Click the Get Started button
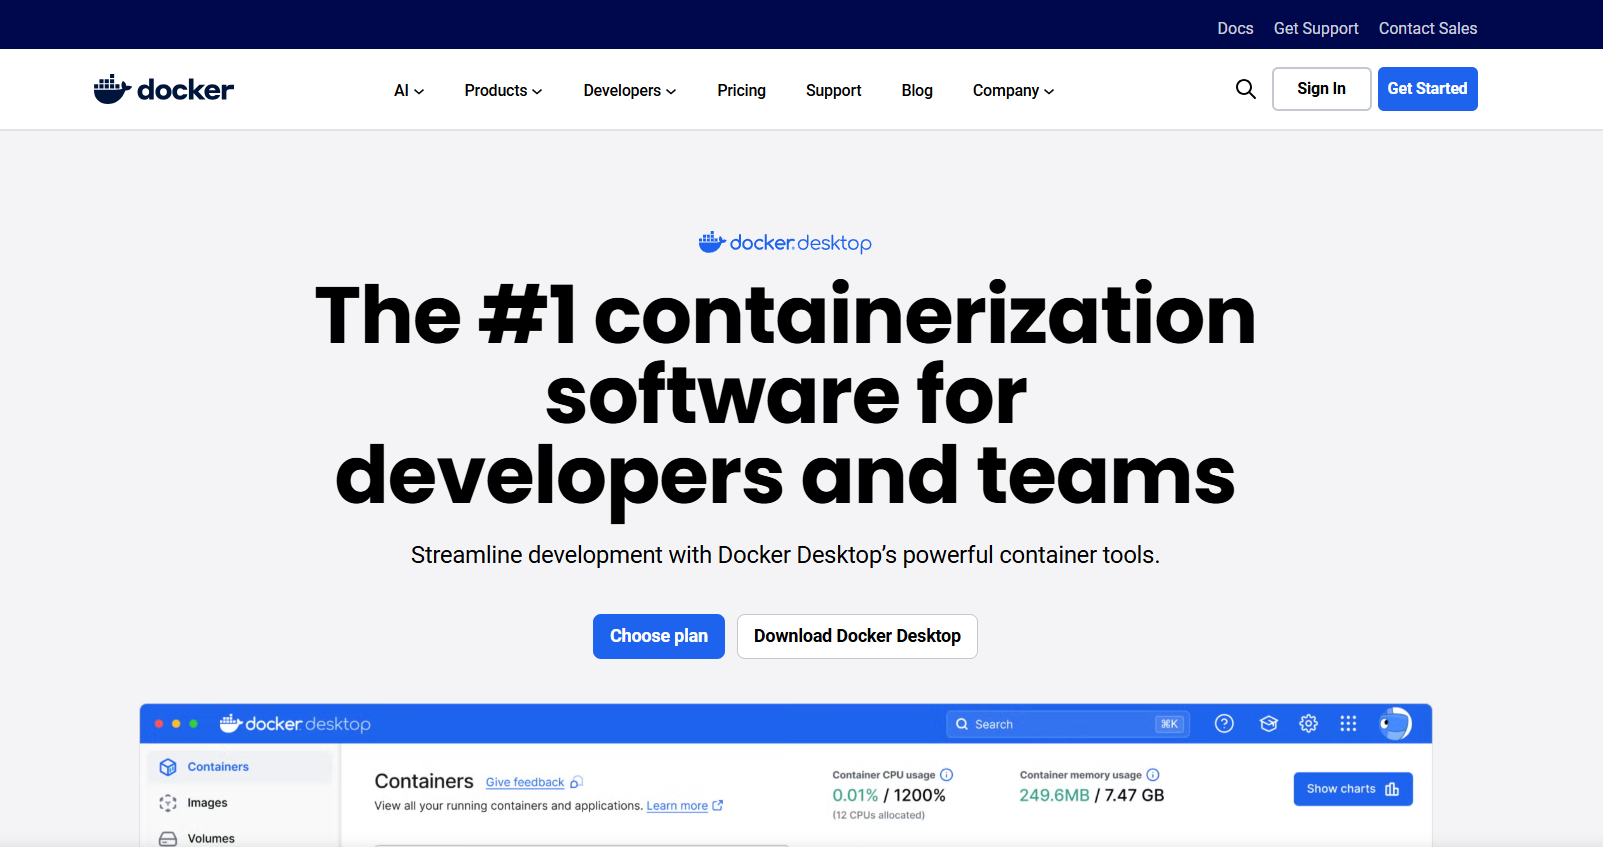 (x=1427, y=89)
